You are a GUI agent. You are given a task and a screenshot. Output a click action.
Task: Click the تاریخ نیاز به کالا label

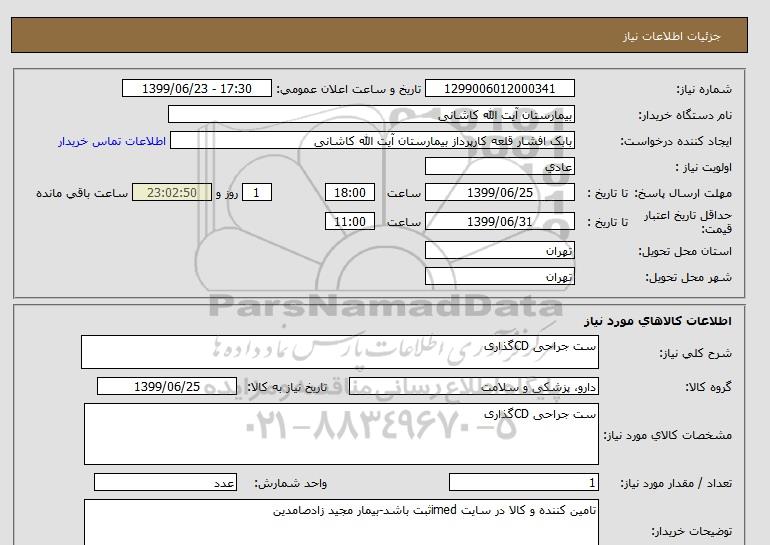(287, 387)
